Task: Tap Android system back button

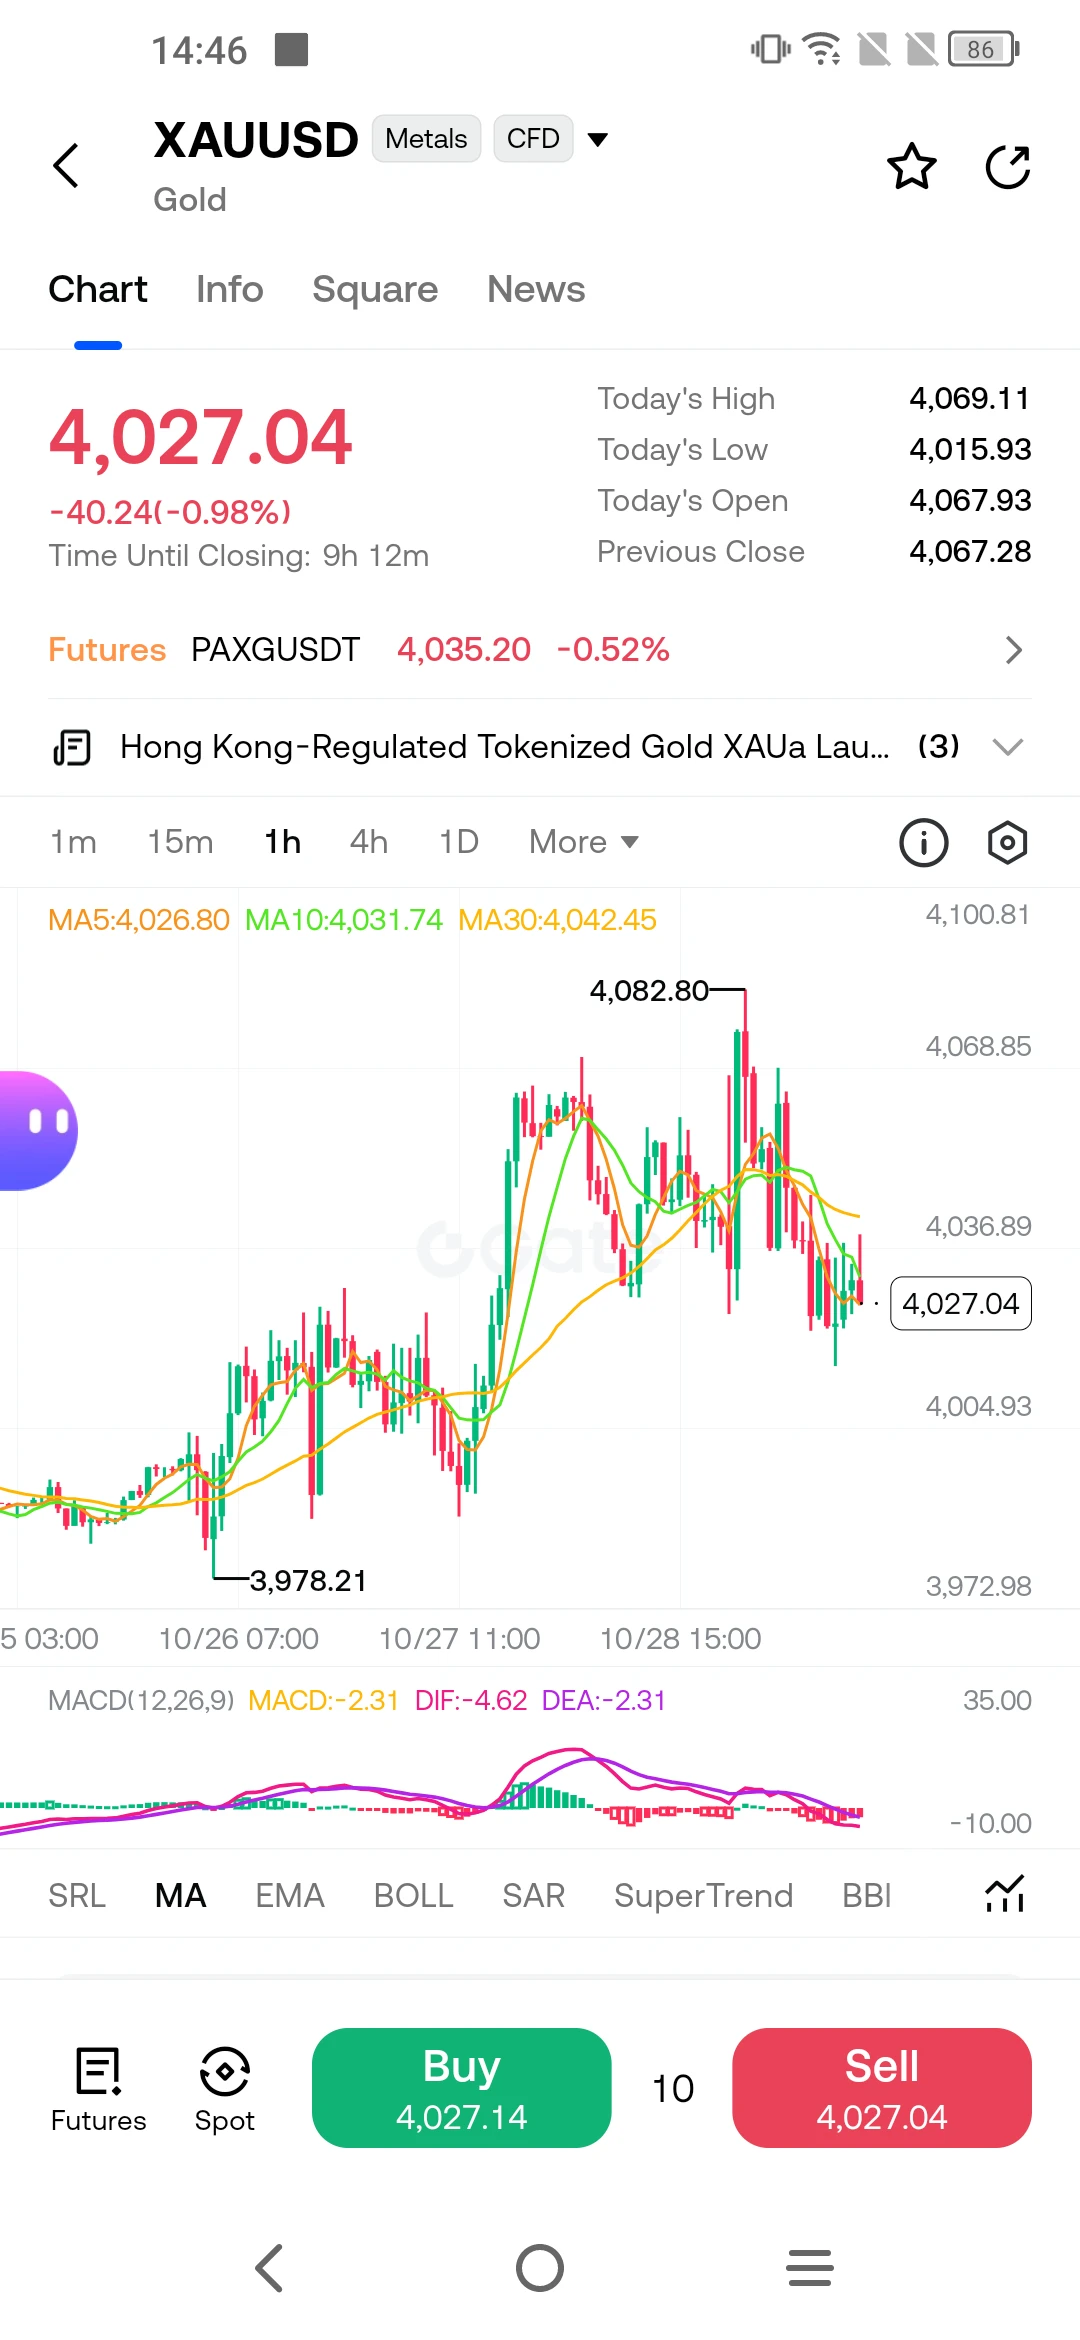Action: tap(270, 2268)
